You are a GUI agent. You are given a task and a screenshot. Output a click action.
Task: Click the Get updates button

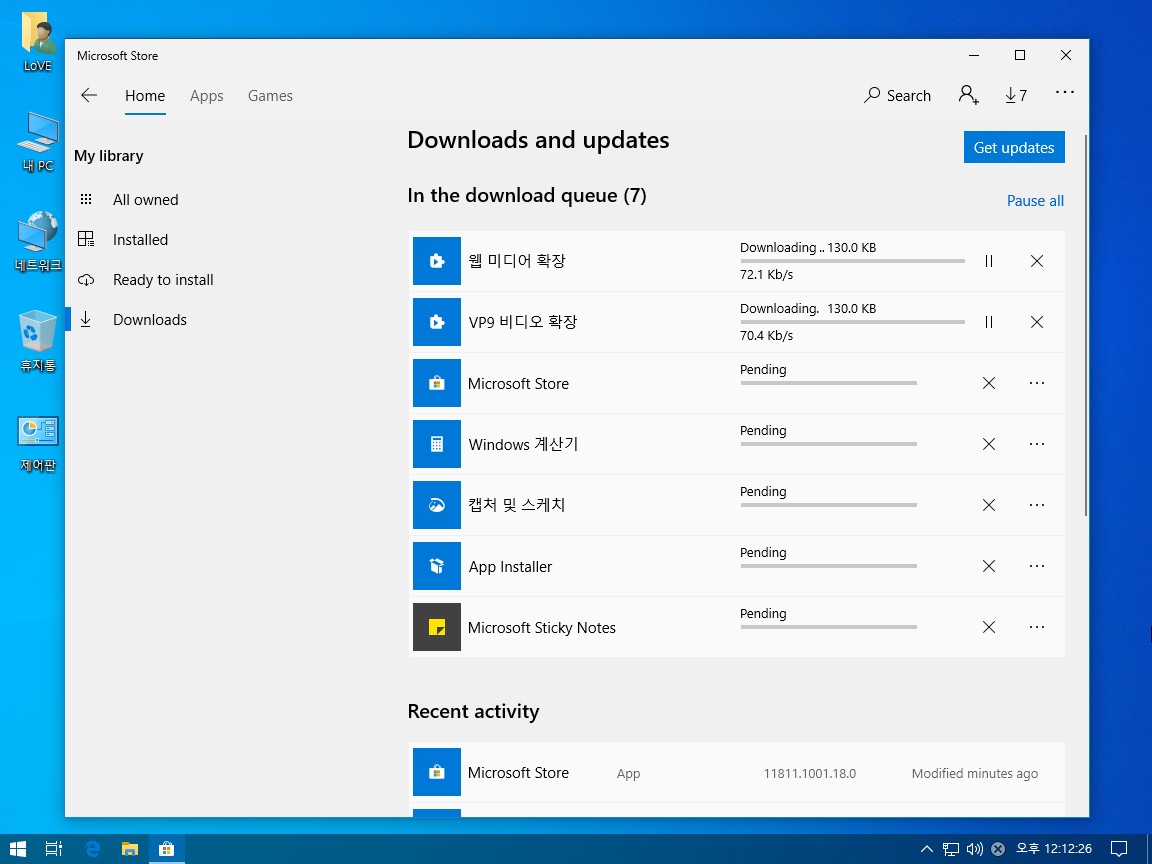coord(1014,148)
